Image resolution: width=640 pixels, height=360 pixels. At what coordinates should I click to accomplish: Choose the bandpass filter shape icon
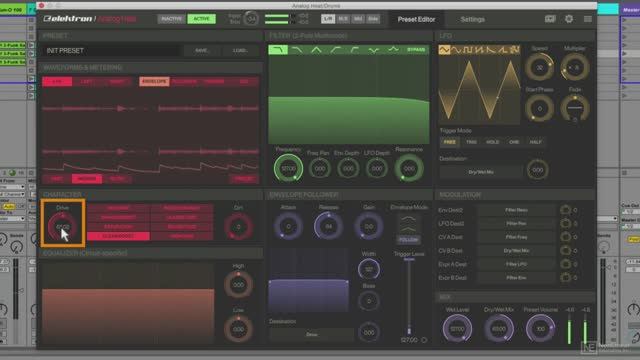pos(316,50)
